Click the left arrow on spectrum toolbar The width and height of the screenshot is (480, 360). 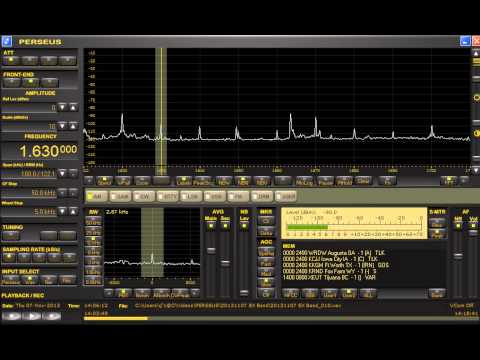pyautogui.click(x=89, y=181)
